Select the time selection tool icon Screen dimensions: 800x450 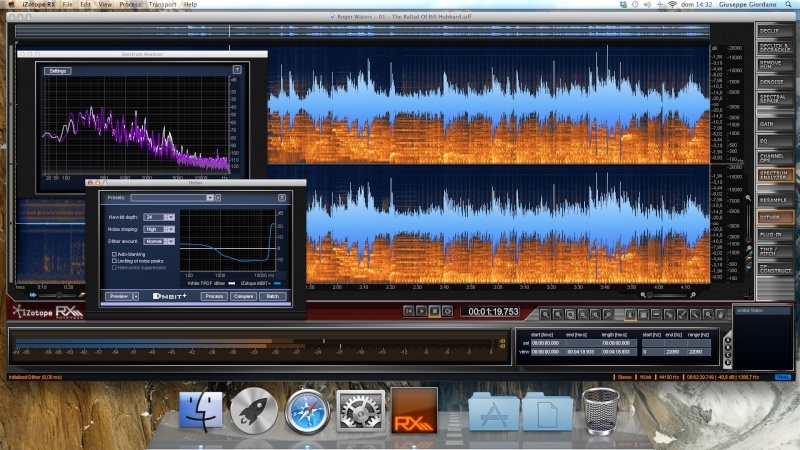tap(631, 315)
